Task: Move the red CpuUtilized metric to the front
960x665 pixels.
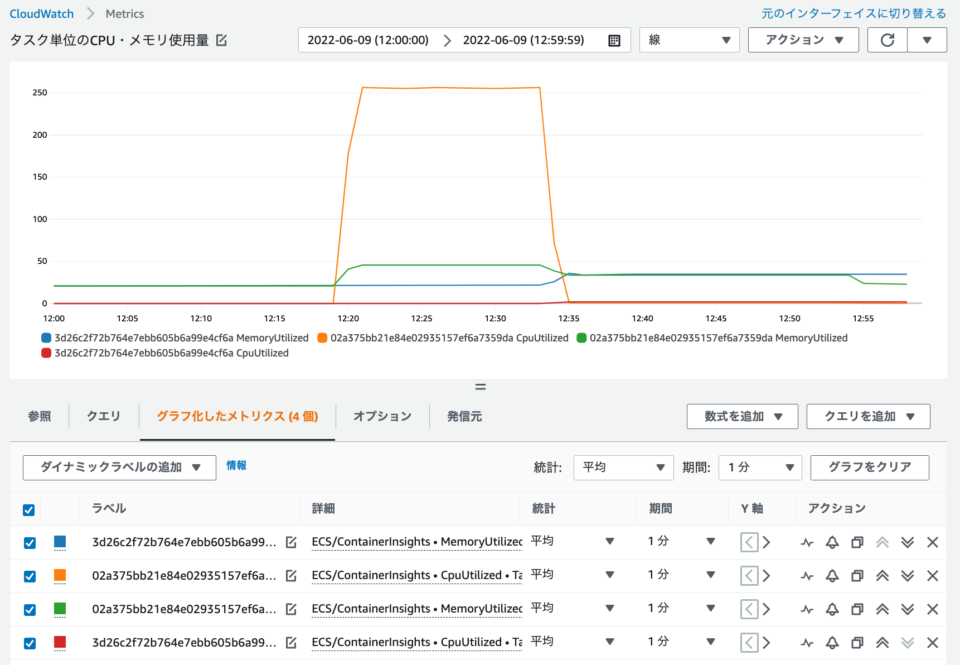Action: coord(880,641)
